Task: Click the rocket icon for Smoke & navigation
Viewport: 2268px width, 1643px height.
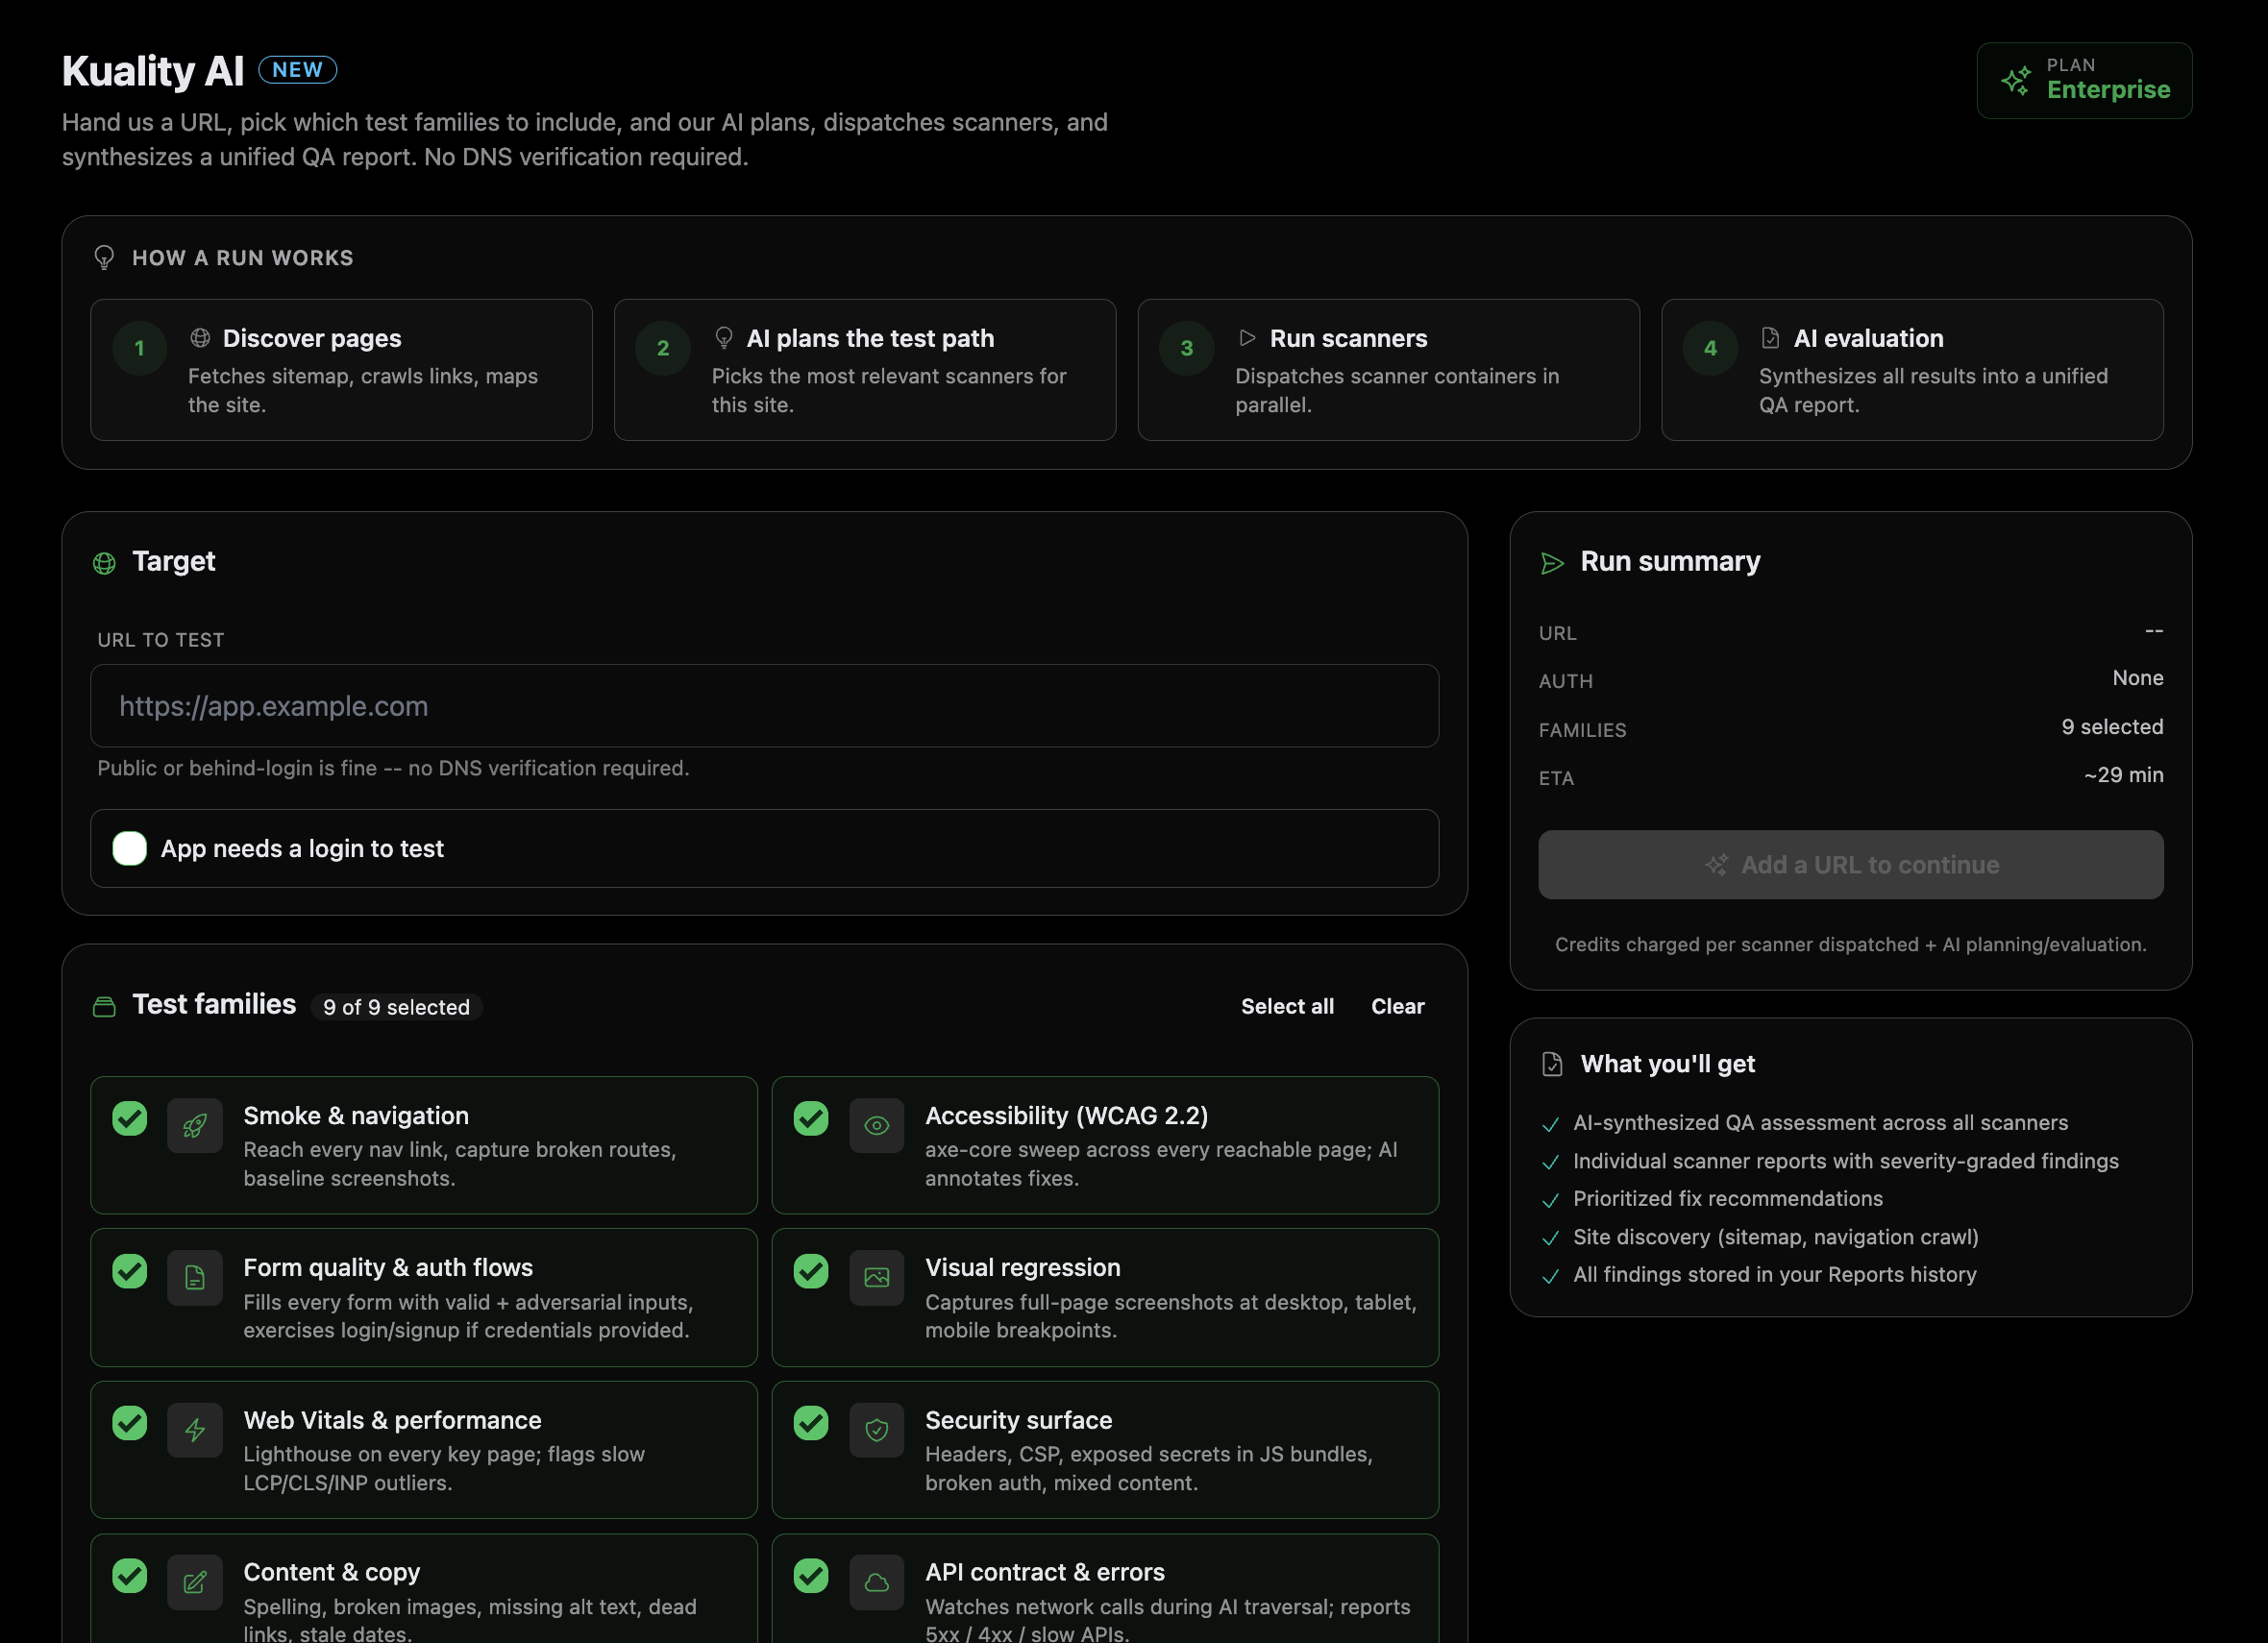Action: (x=195, y=1126)
